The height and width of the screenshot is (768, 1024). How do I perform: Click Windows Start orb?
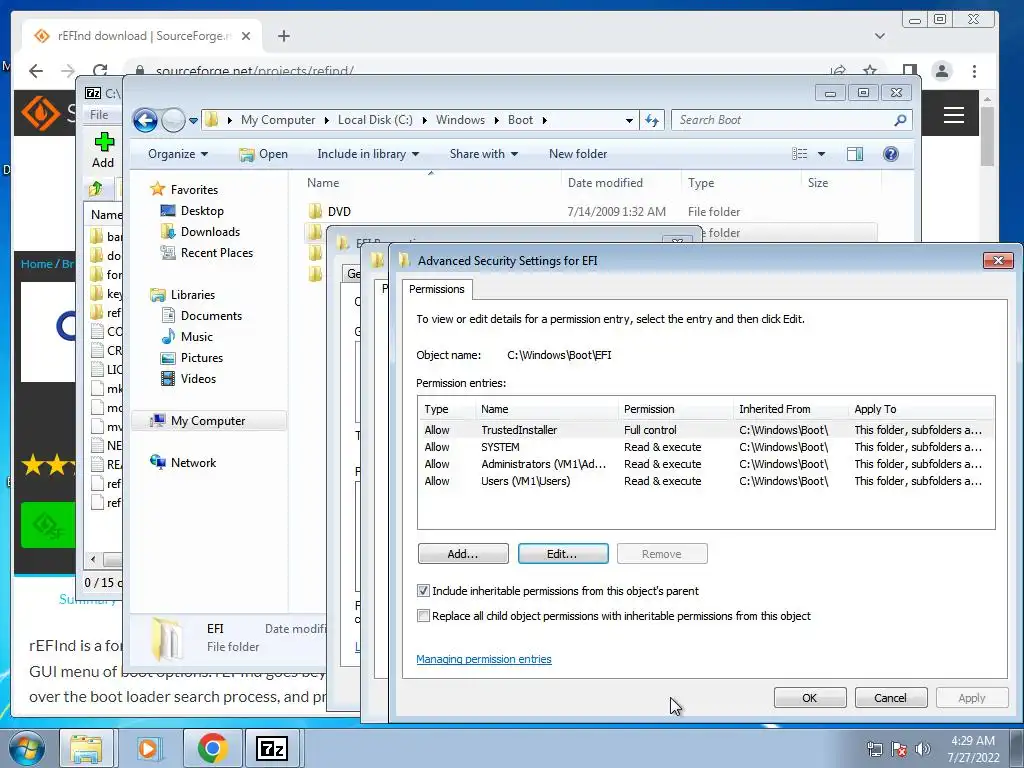pos(27,748)
